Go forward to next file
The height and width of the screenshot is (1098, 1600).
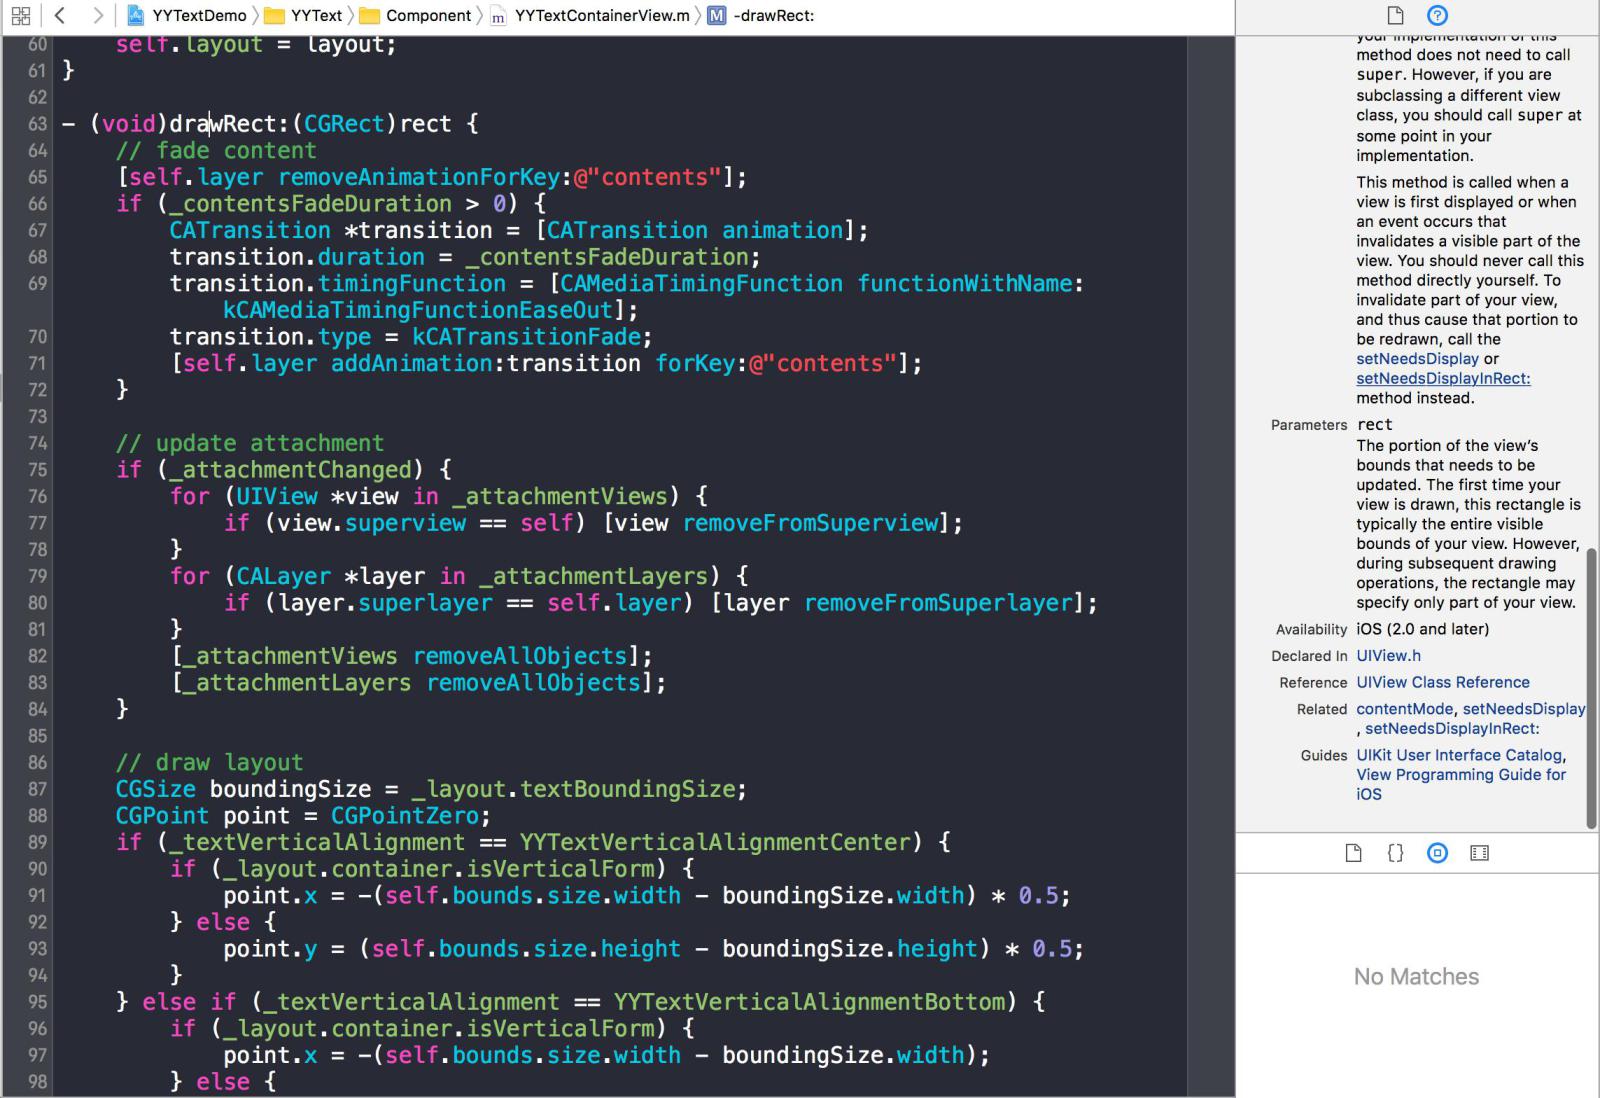pos(97,15)
